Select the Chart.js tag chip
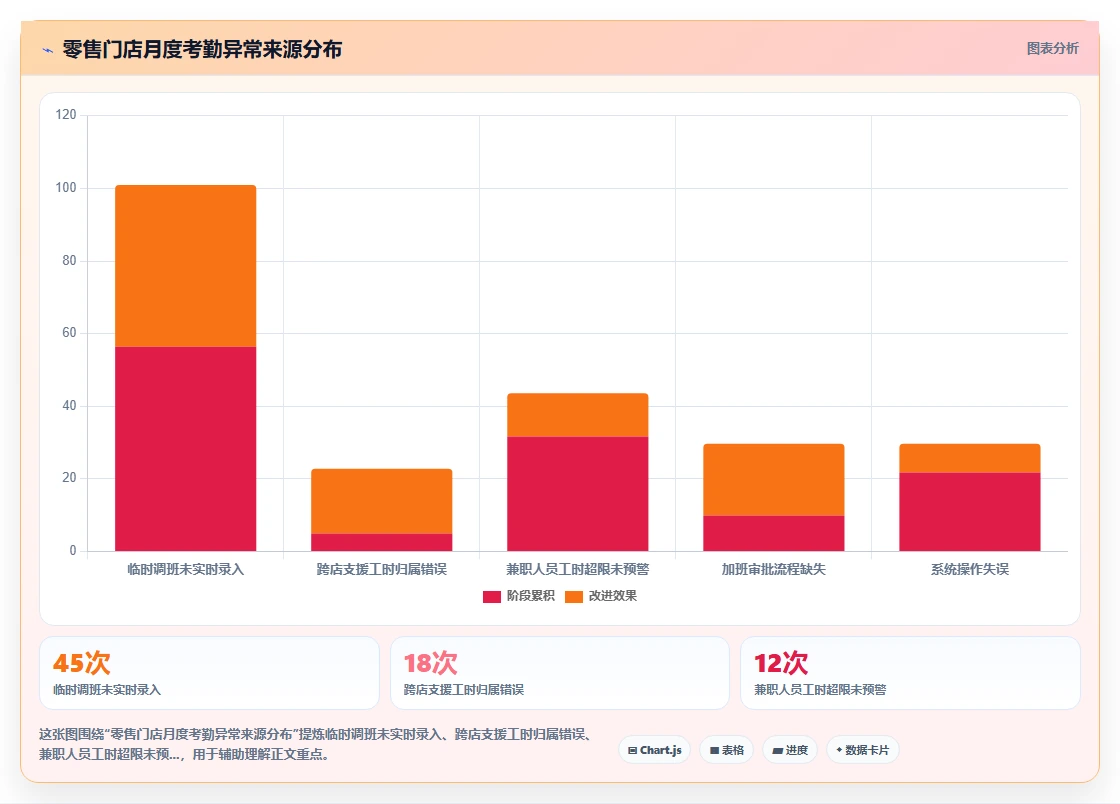Screen dimensions: 1120x804 654,750
